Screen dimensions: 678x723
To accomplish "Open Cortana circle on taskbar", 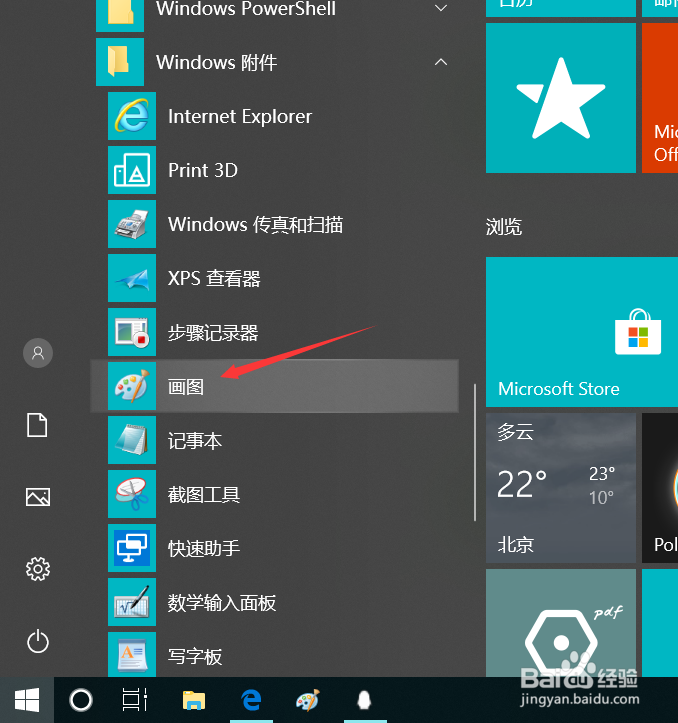I will 81,700.
